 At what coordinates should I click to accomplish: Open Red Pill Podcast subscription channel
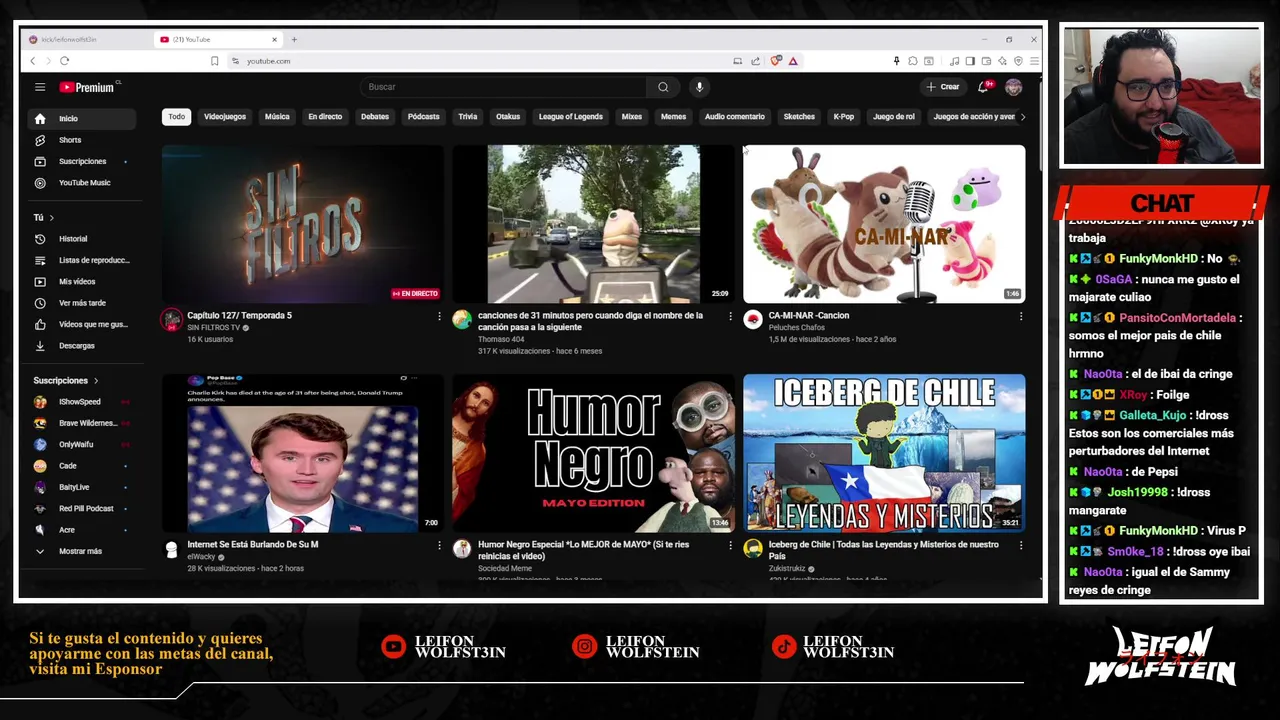pos(84,509)
